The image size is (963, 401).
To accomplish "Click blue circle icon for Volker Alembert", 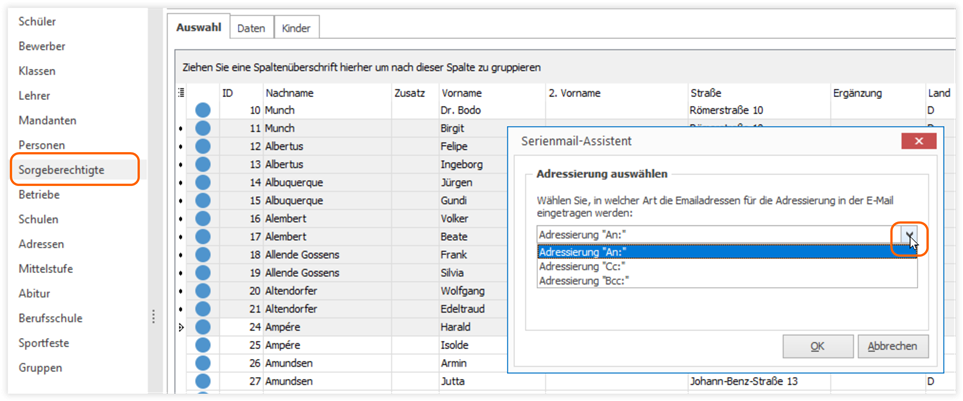I will coord(203,219).
